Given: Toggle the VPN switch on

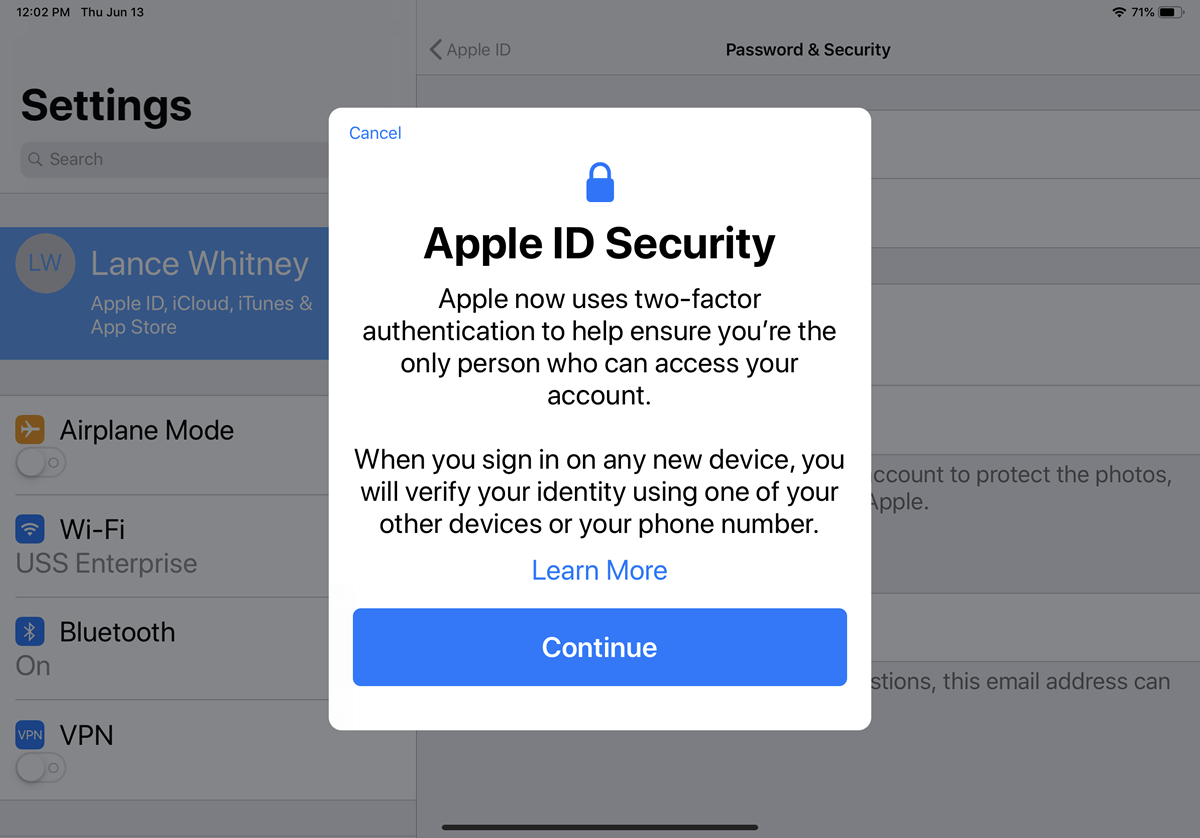Looking at the screenshot, I should click(40, 767).
